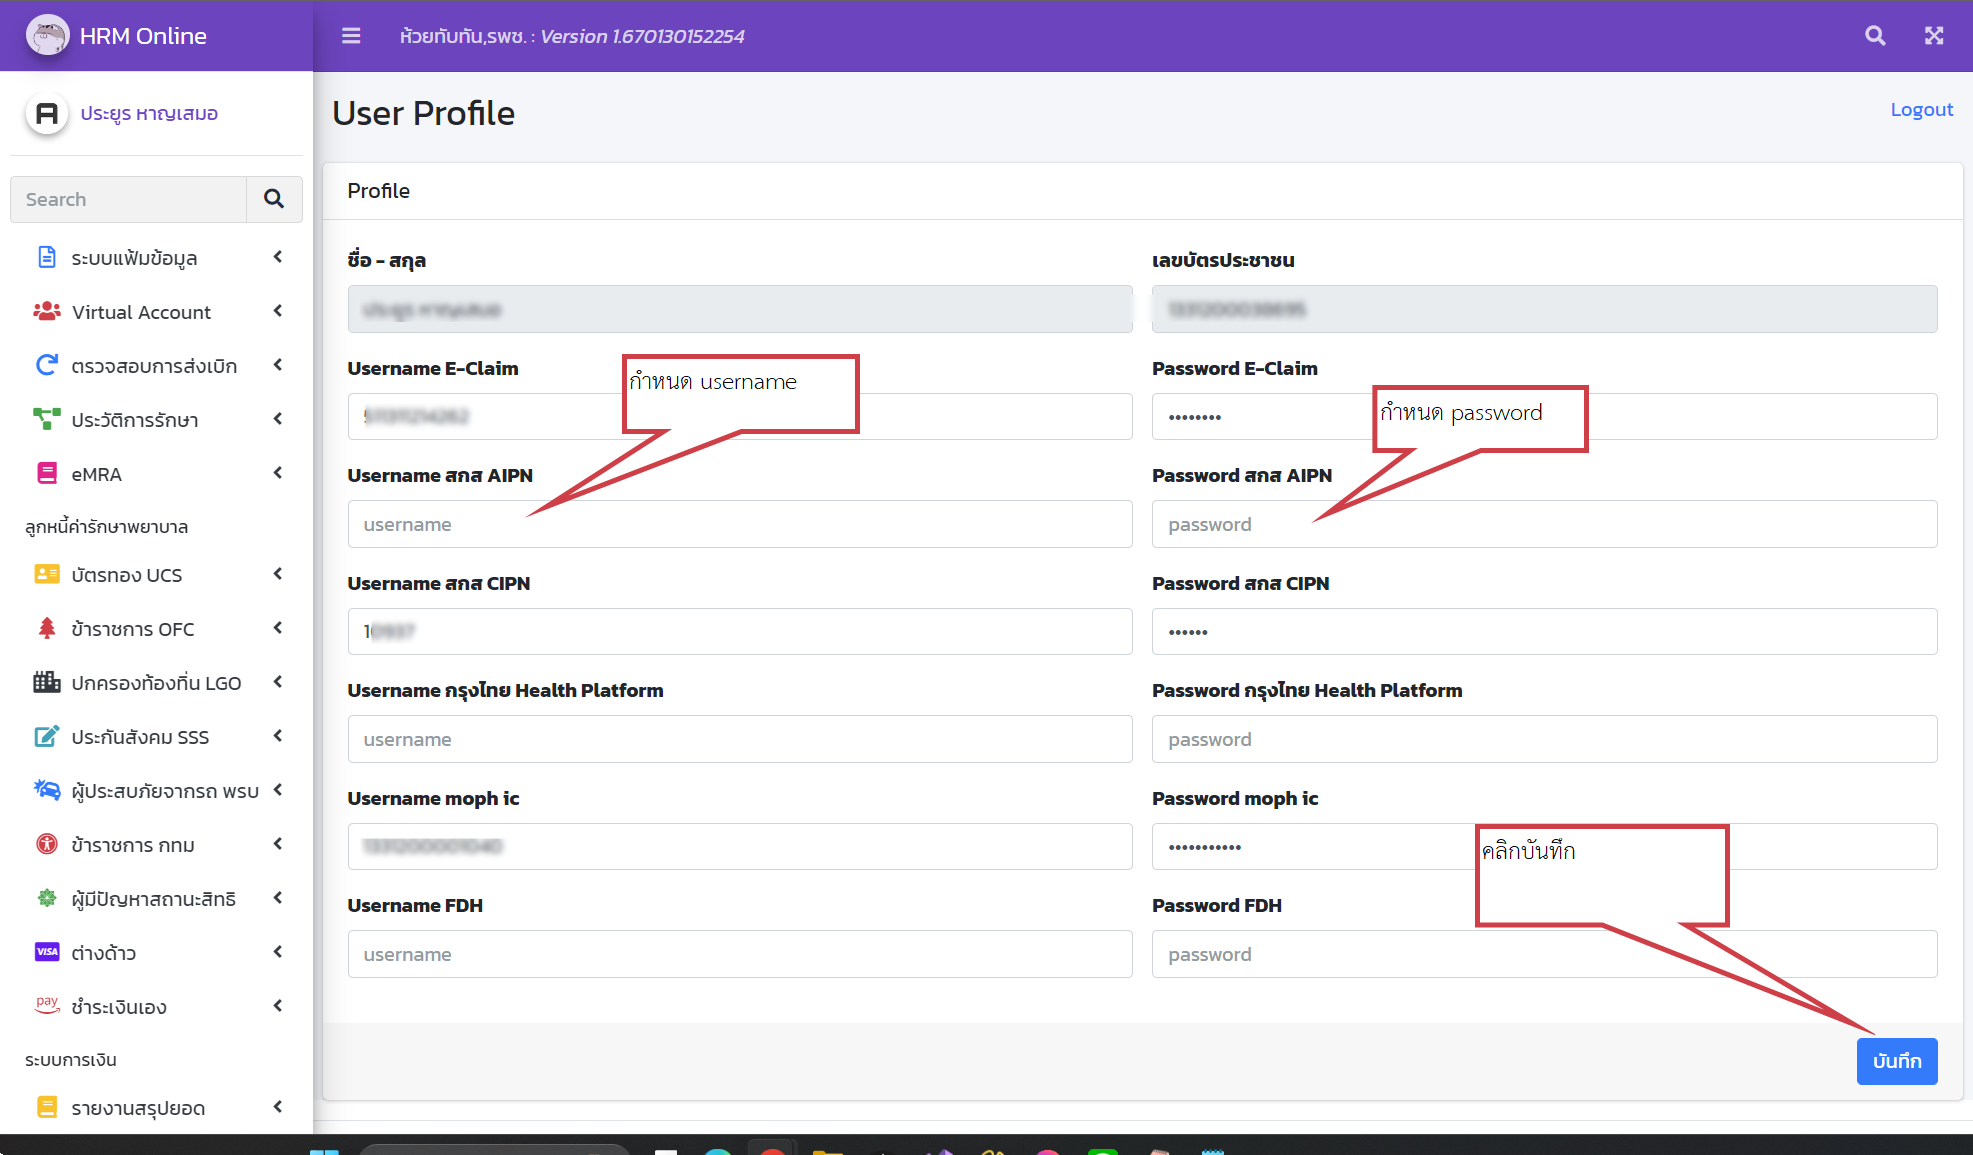The height and width of the screenshot is (1155, 1973).
Task: Expand the รายงานสรุปยอด chevron
Action: 277,1107
